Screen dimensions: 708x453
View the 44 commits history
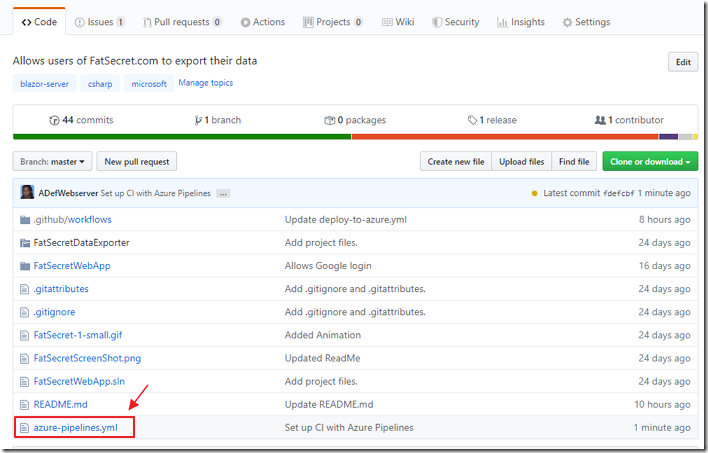click(x=81, y=120)
